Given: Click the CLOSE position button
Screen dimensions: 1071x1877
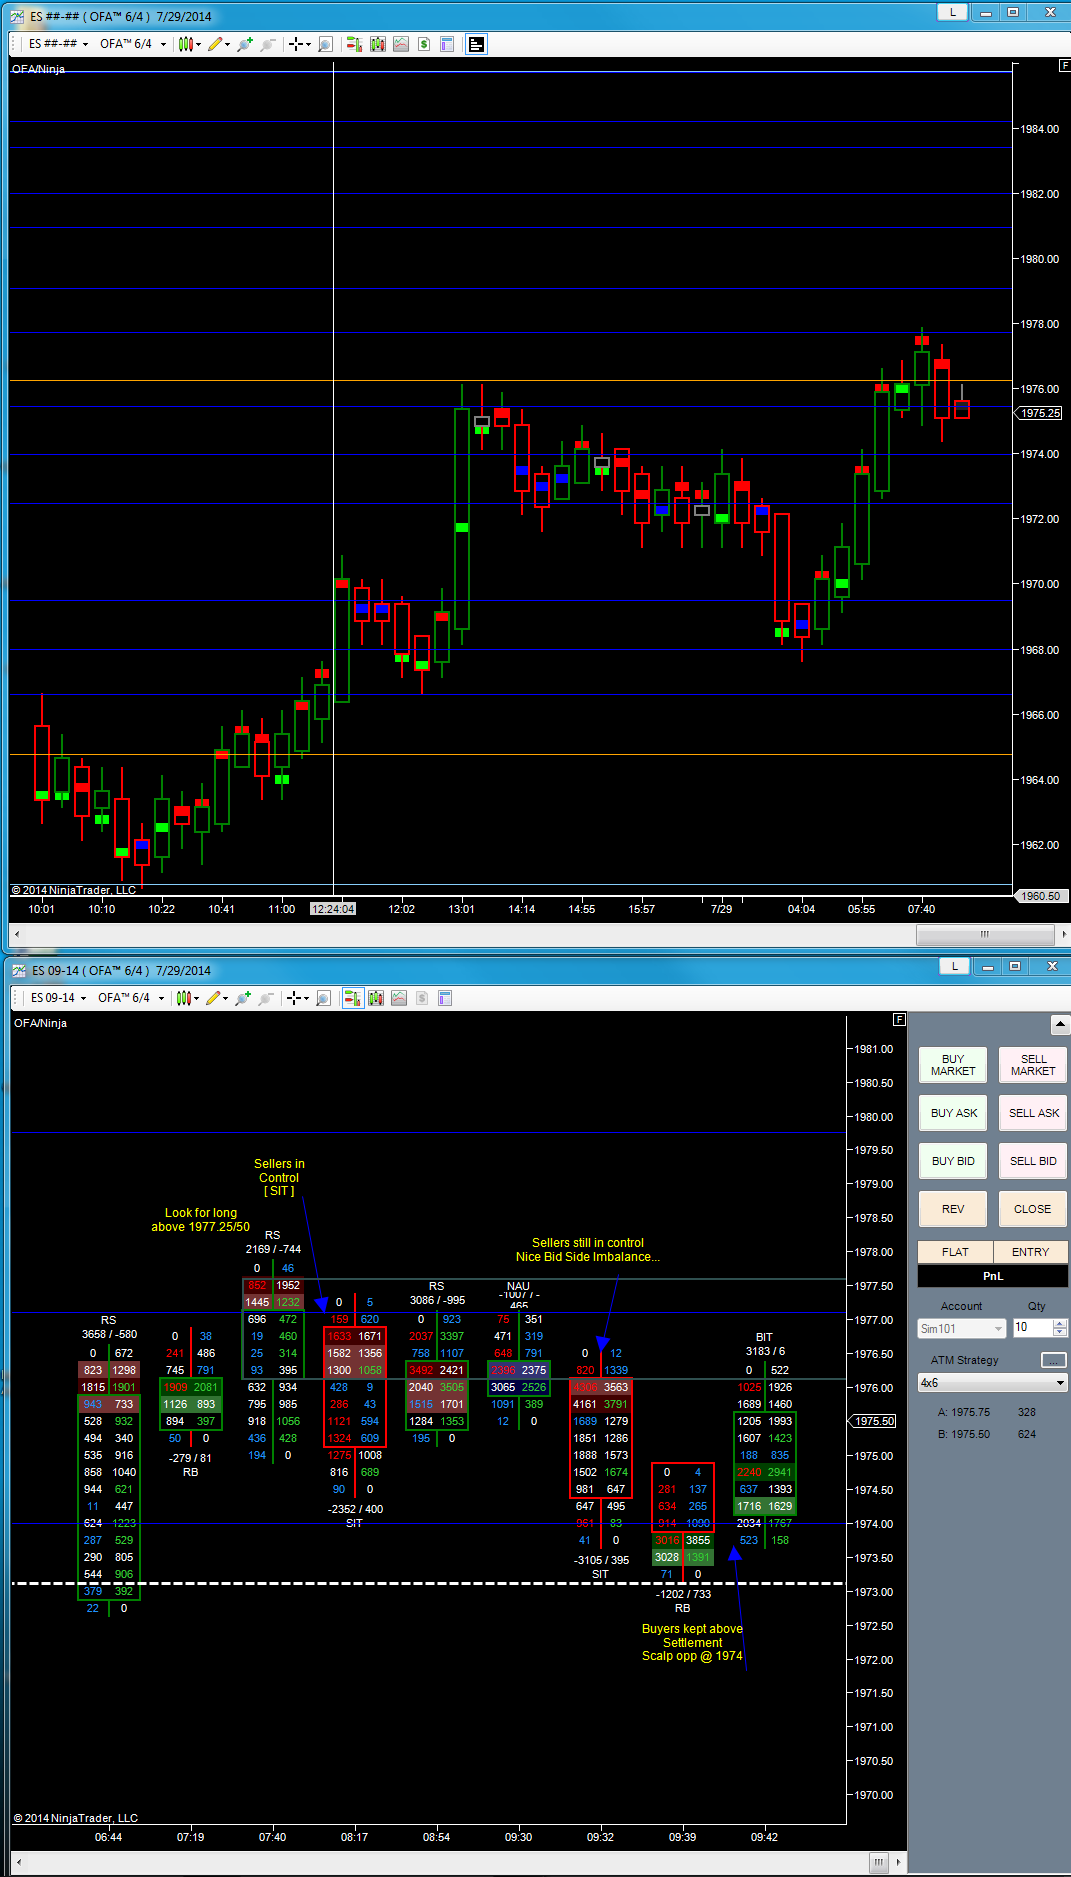Looking at the screenshot, I should [x=1033, y=1209].
